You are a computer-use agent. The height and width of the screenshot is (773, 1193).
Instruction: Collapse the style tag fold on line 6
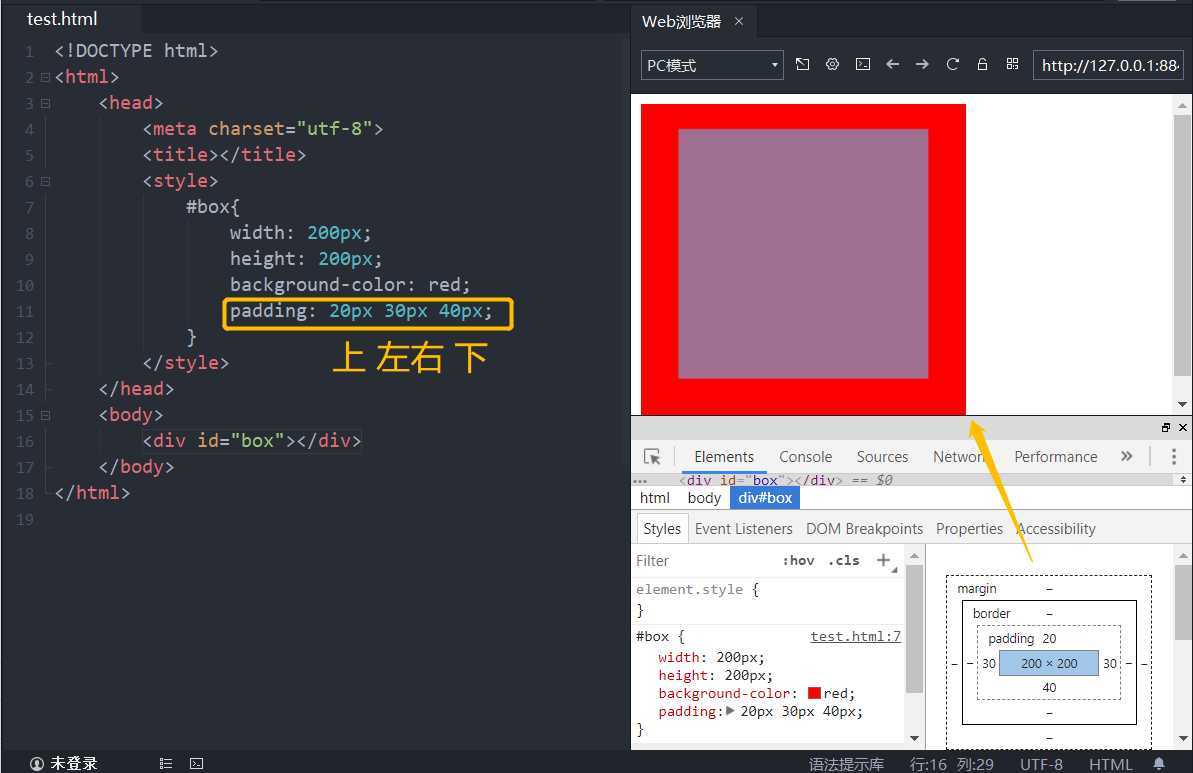point(46,181)
